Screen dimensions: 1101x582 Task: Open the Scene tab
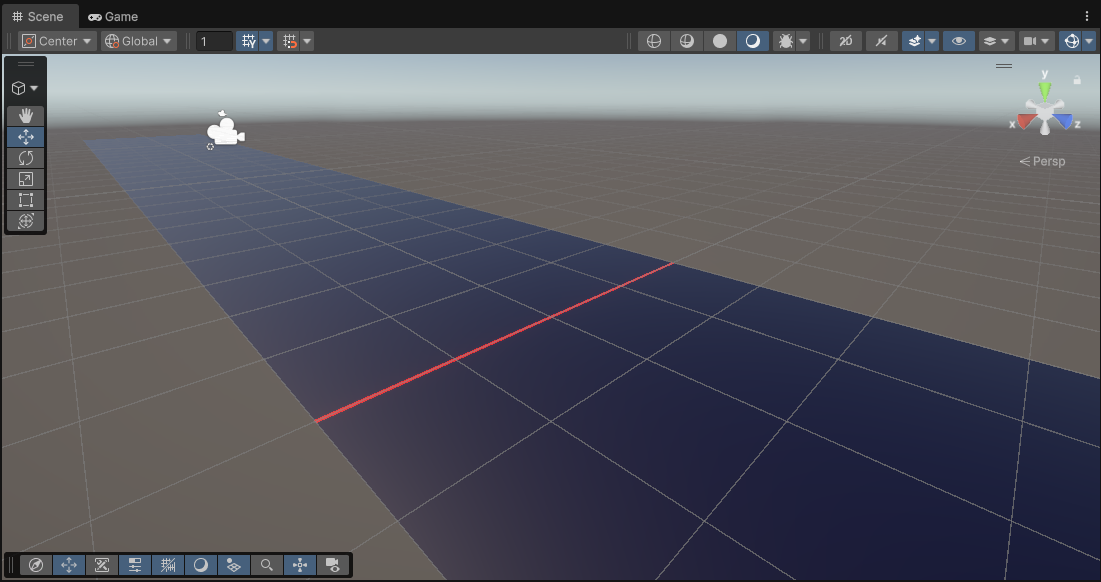pos(38,16)
